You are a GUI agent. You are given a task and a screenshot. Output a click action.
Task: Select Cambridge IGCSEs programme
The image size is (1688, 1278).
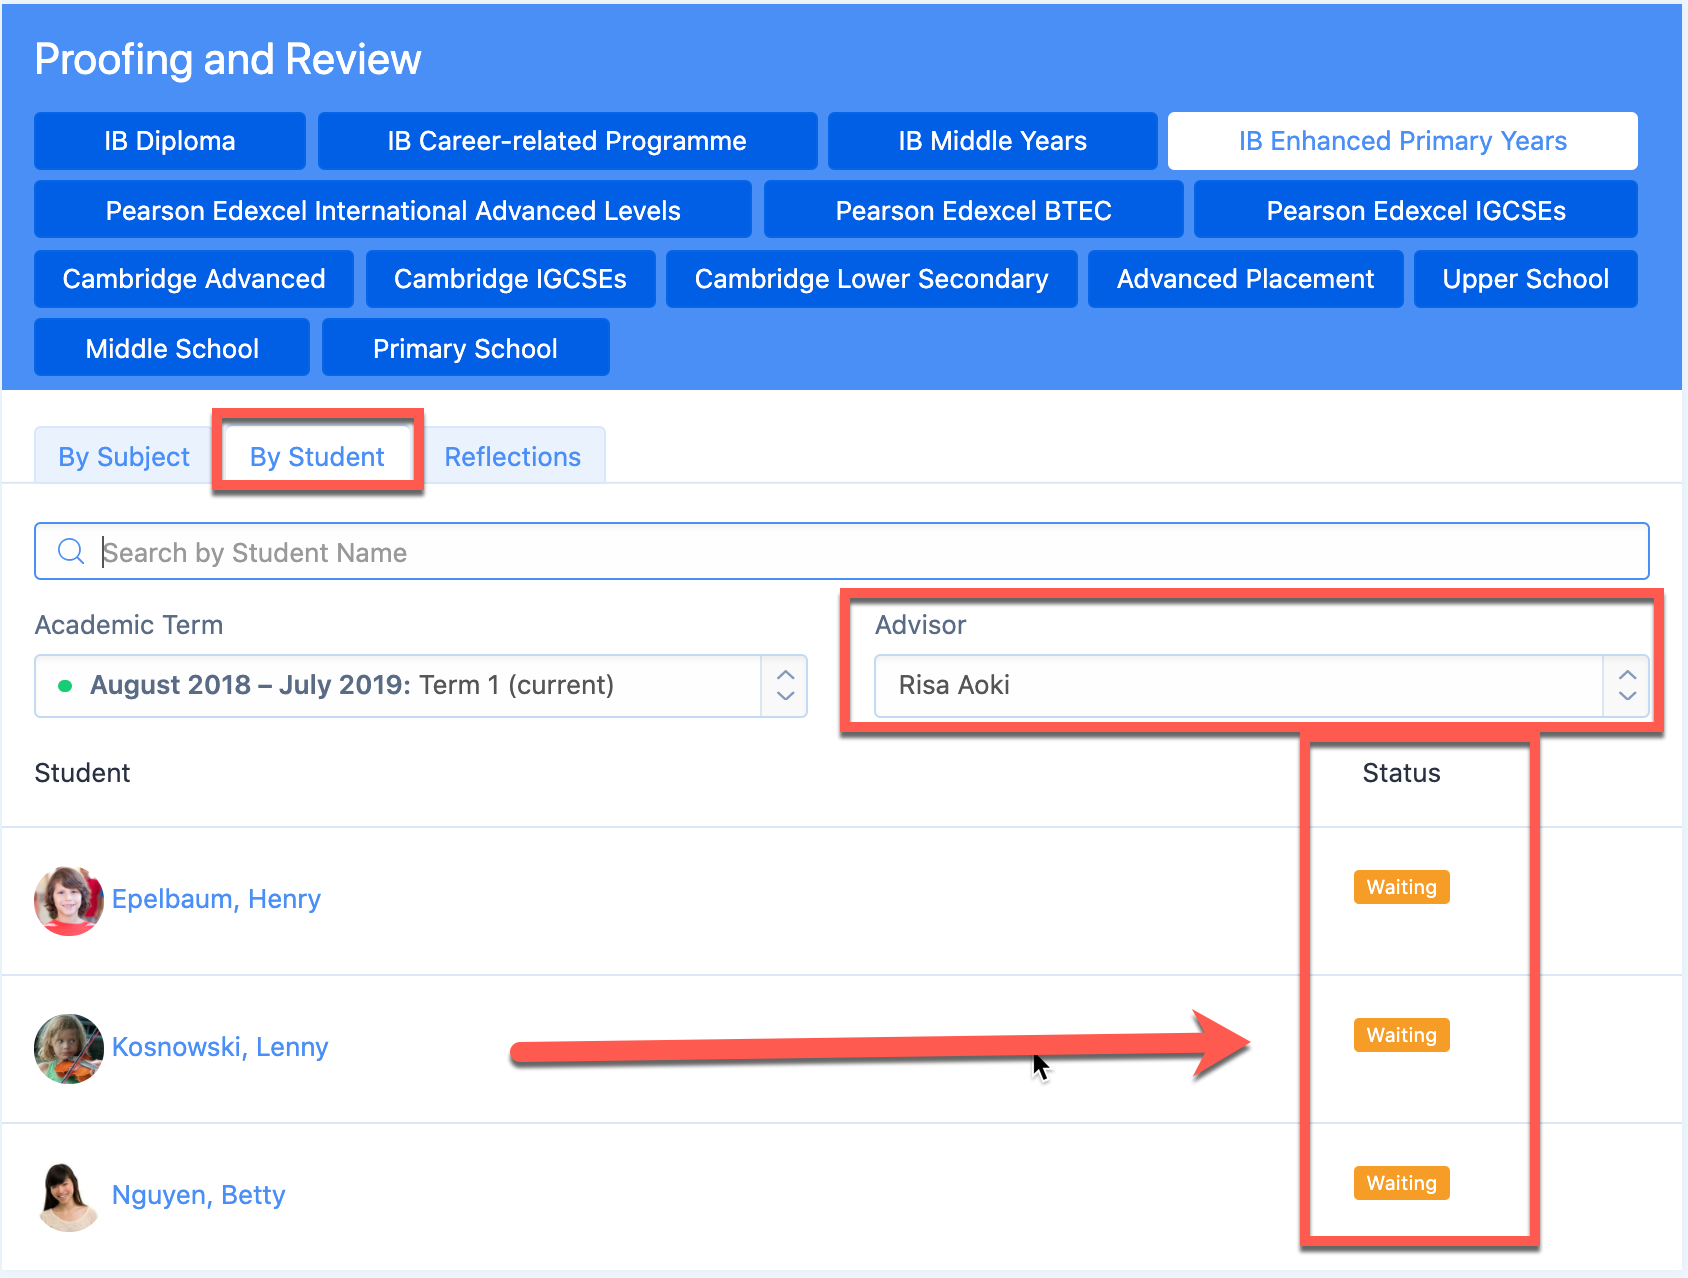point(510,279)
